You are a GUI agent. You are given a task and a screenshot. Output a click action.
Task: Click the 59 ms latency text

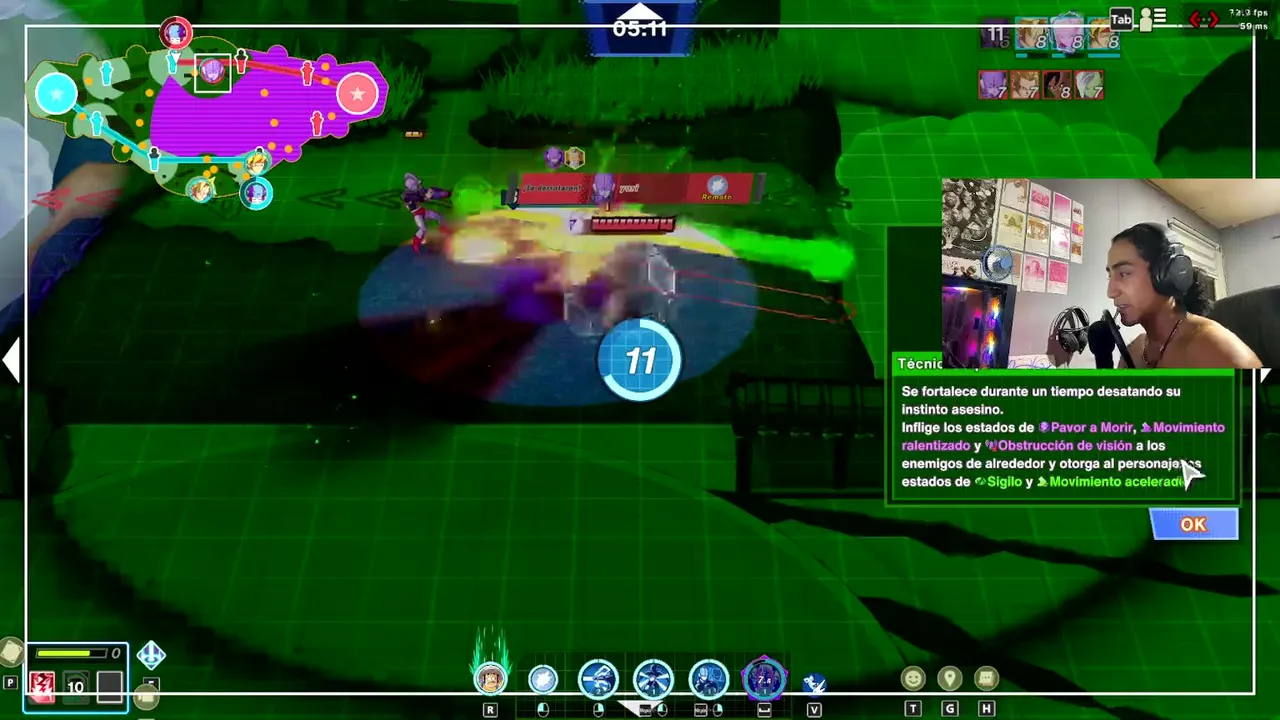(1254, 26)
